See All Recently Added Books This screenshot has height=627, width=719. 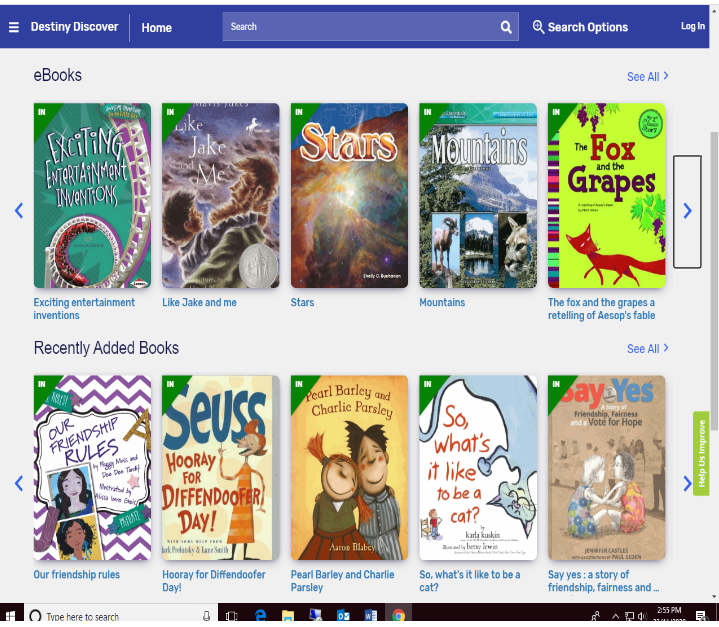(x=647, y=349)
